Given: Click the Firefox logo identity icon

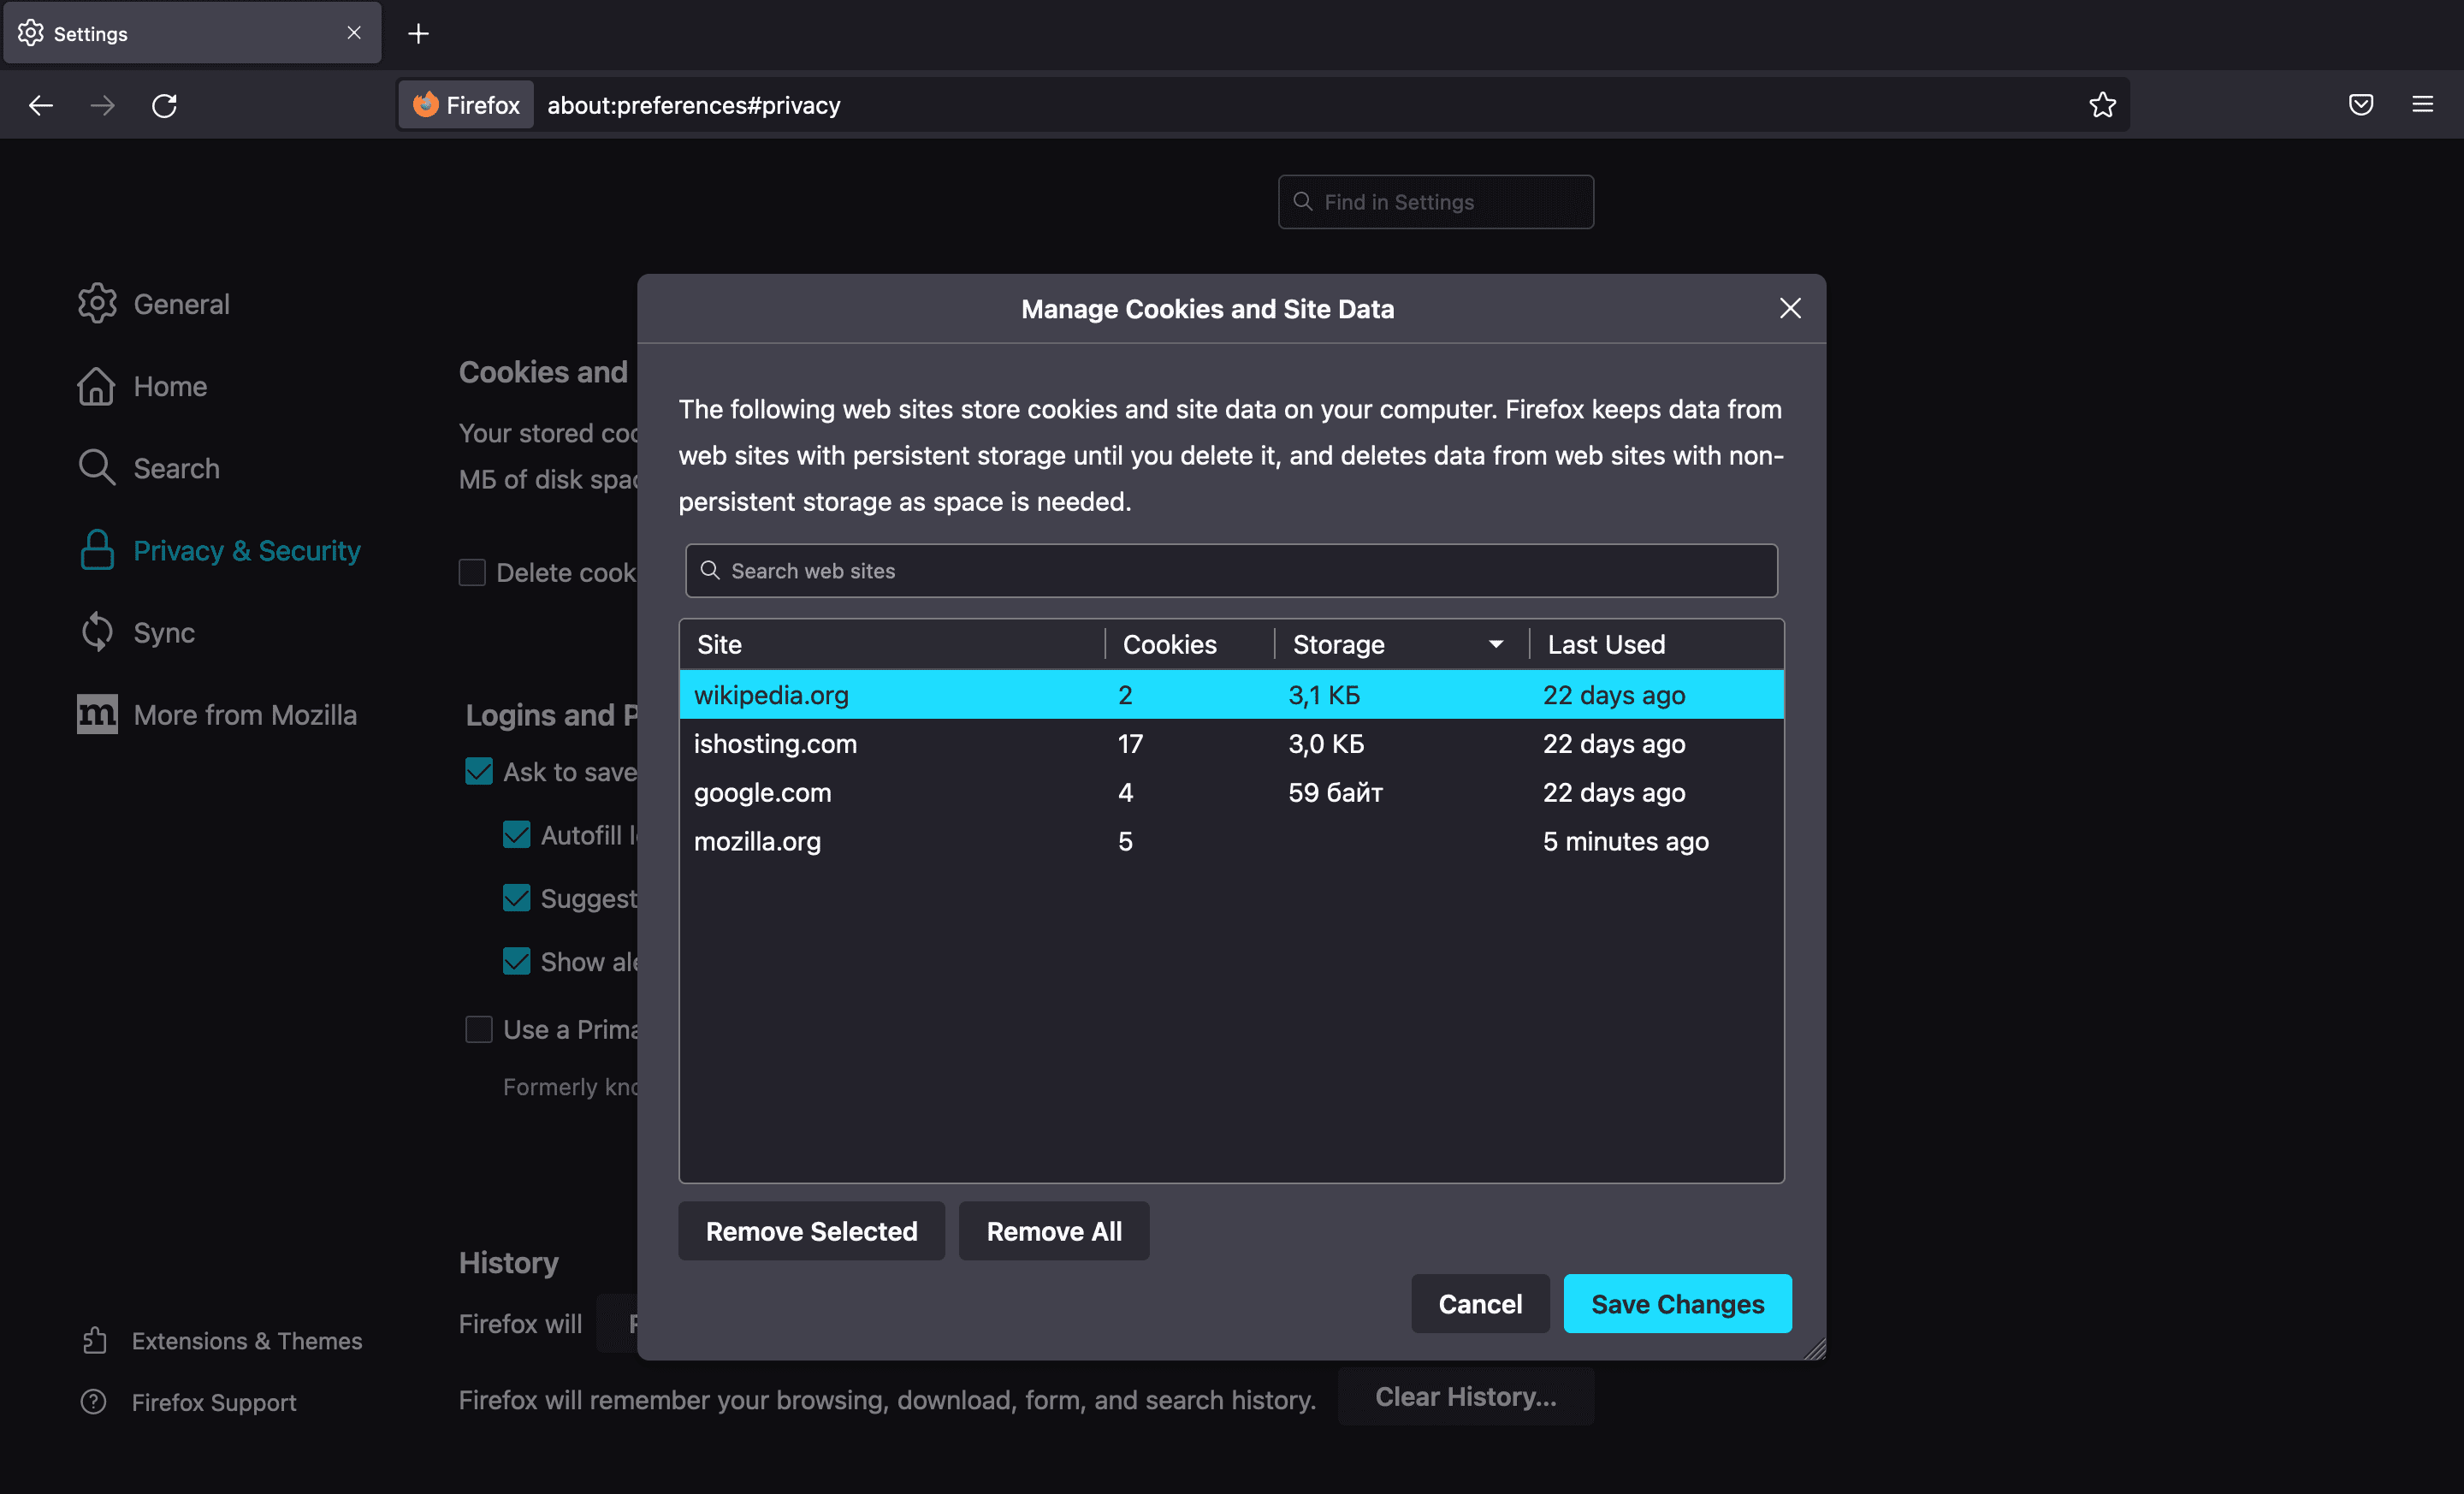Looking at the screenshot, I should (427, 105).
